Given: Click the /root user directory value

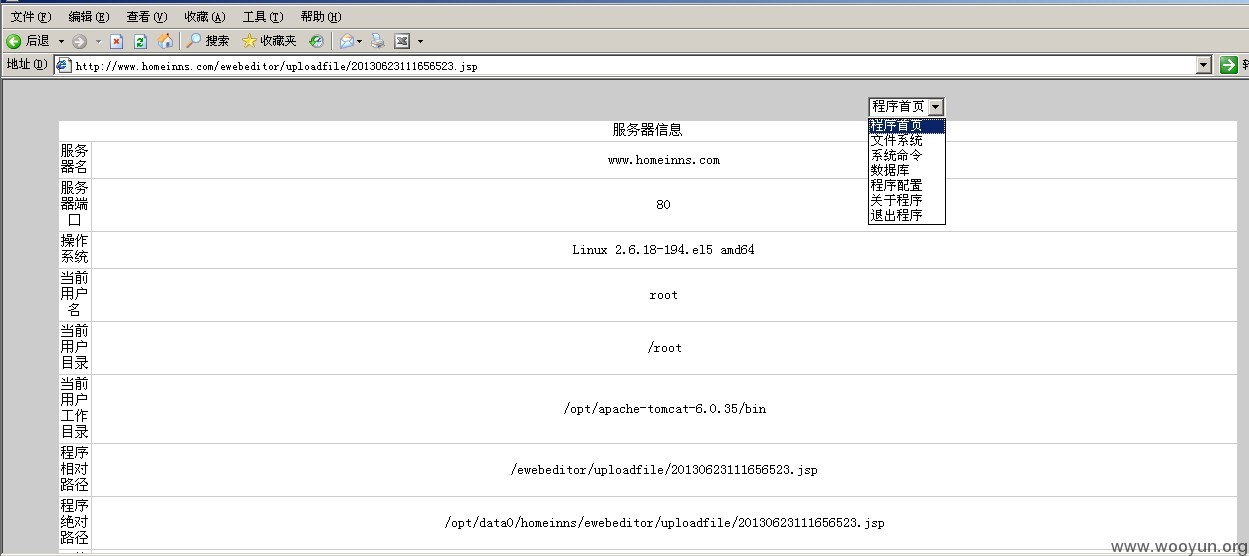Looking at the screenshot, I should [665, 348].
